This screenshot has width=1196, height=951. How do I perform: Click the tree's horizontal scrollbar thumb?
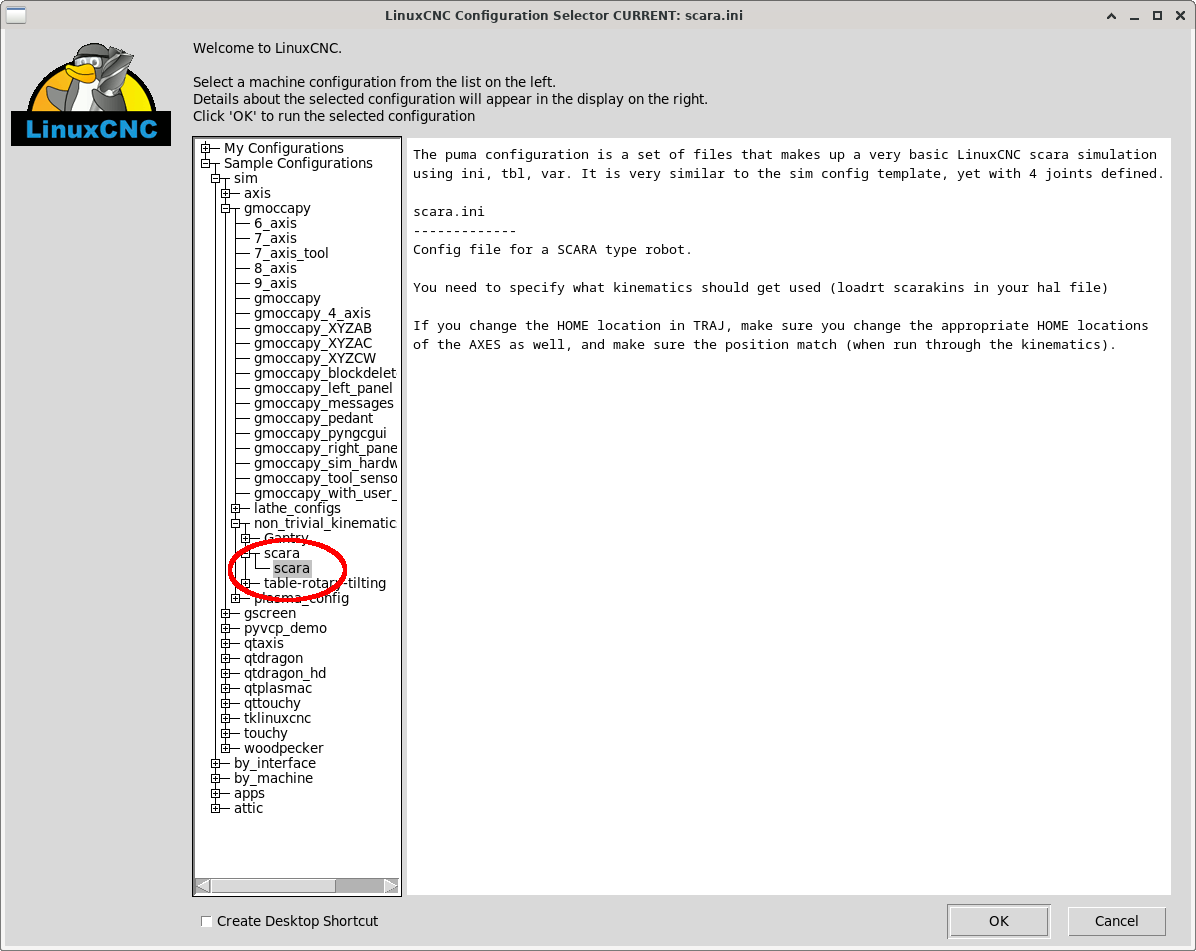tap(273, 886)
